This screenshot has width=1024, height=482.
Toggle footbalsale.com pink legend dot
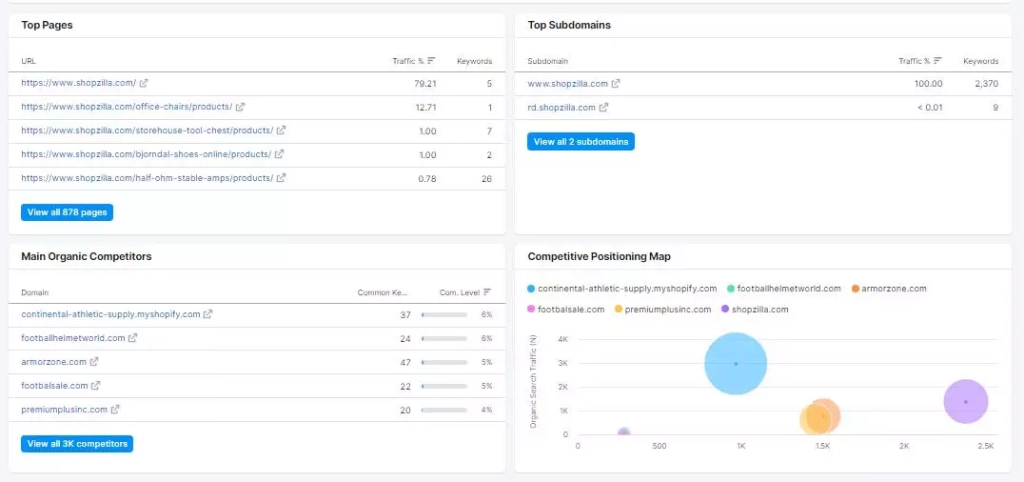coord(531,309)
